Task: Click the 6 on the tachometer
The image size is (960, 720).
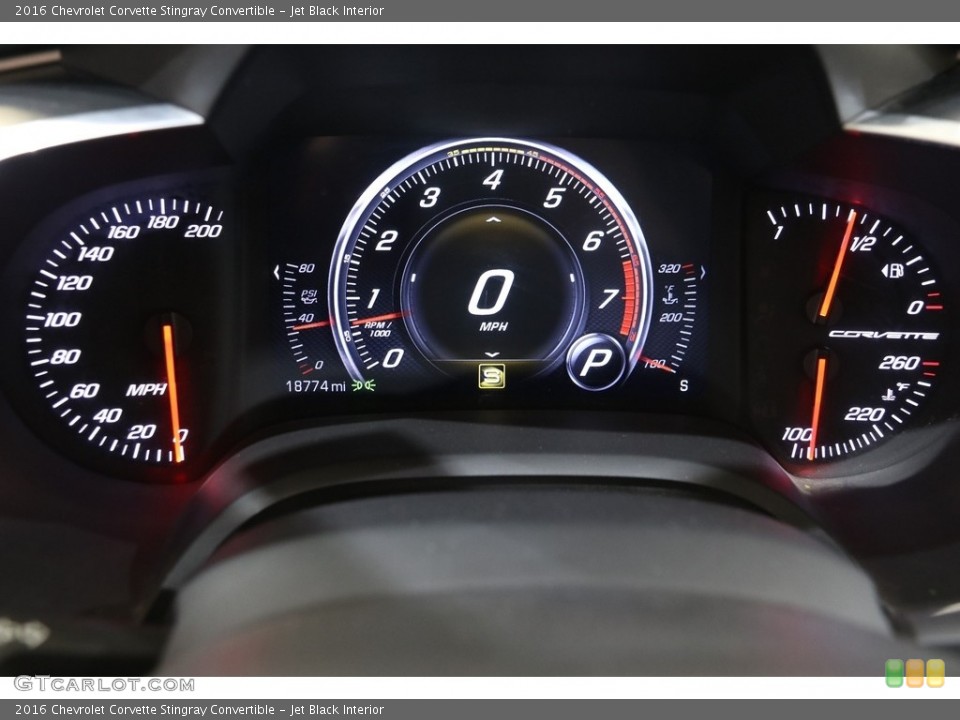Action: coord(592,241)
